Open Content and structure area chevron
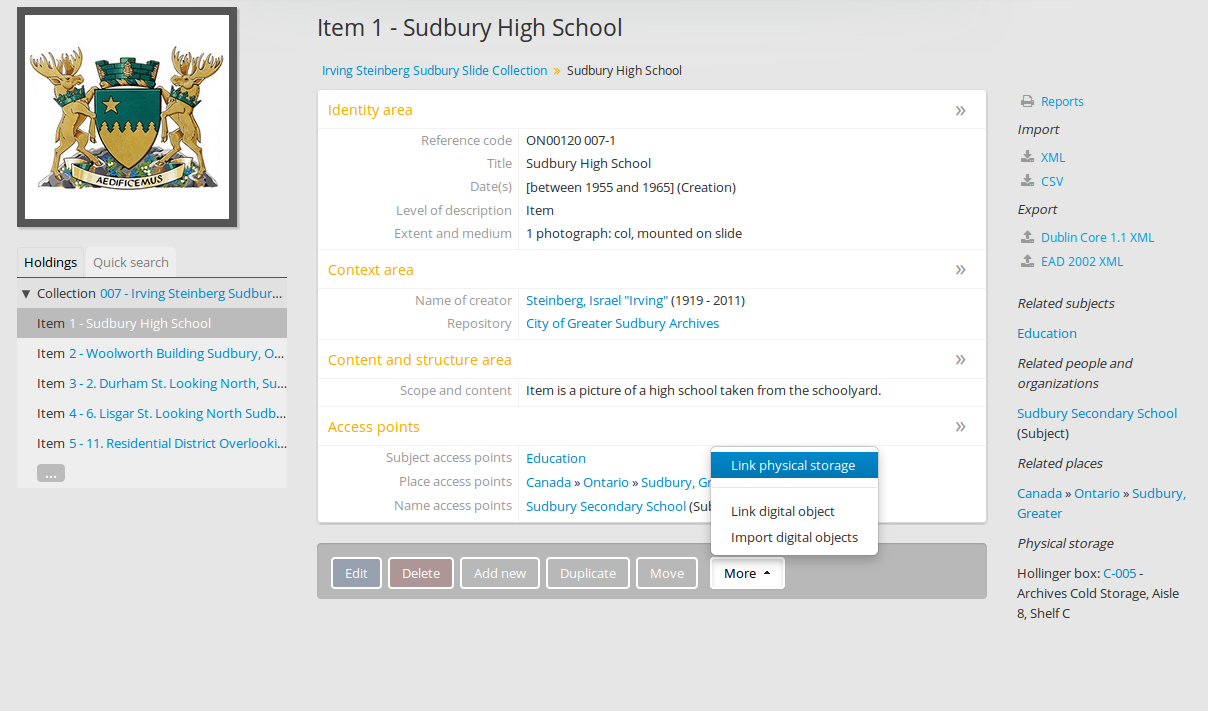Viewport: 1208px width, 711px height. click(960, 360)
